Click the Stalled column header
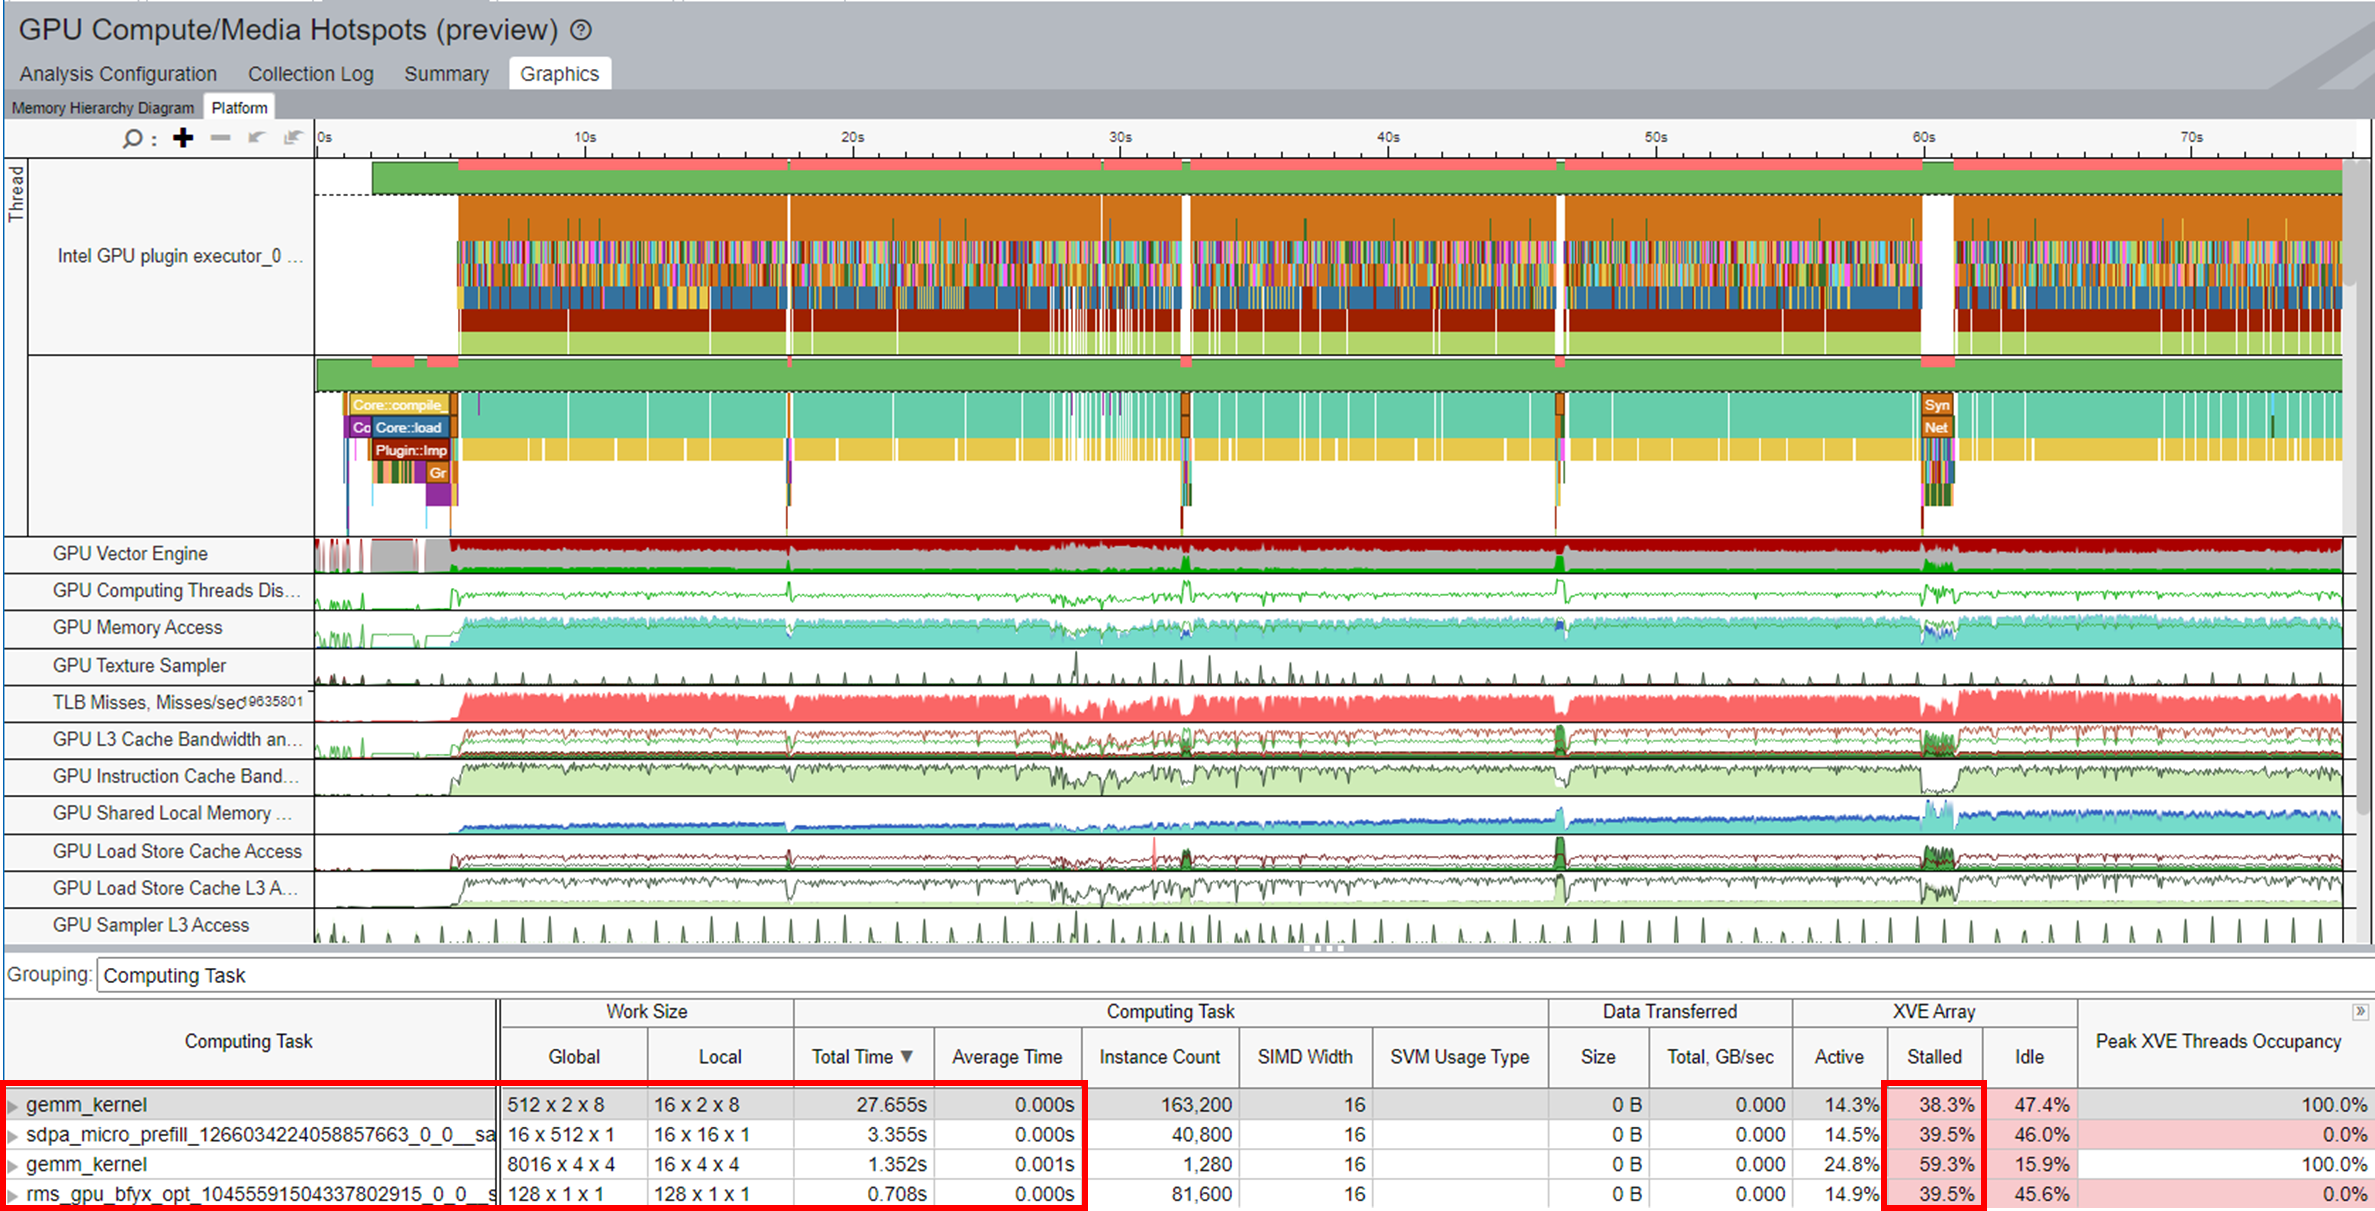The width and height of the screenshot is (2375, 1211). click(1933, 1057)
